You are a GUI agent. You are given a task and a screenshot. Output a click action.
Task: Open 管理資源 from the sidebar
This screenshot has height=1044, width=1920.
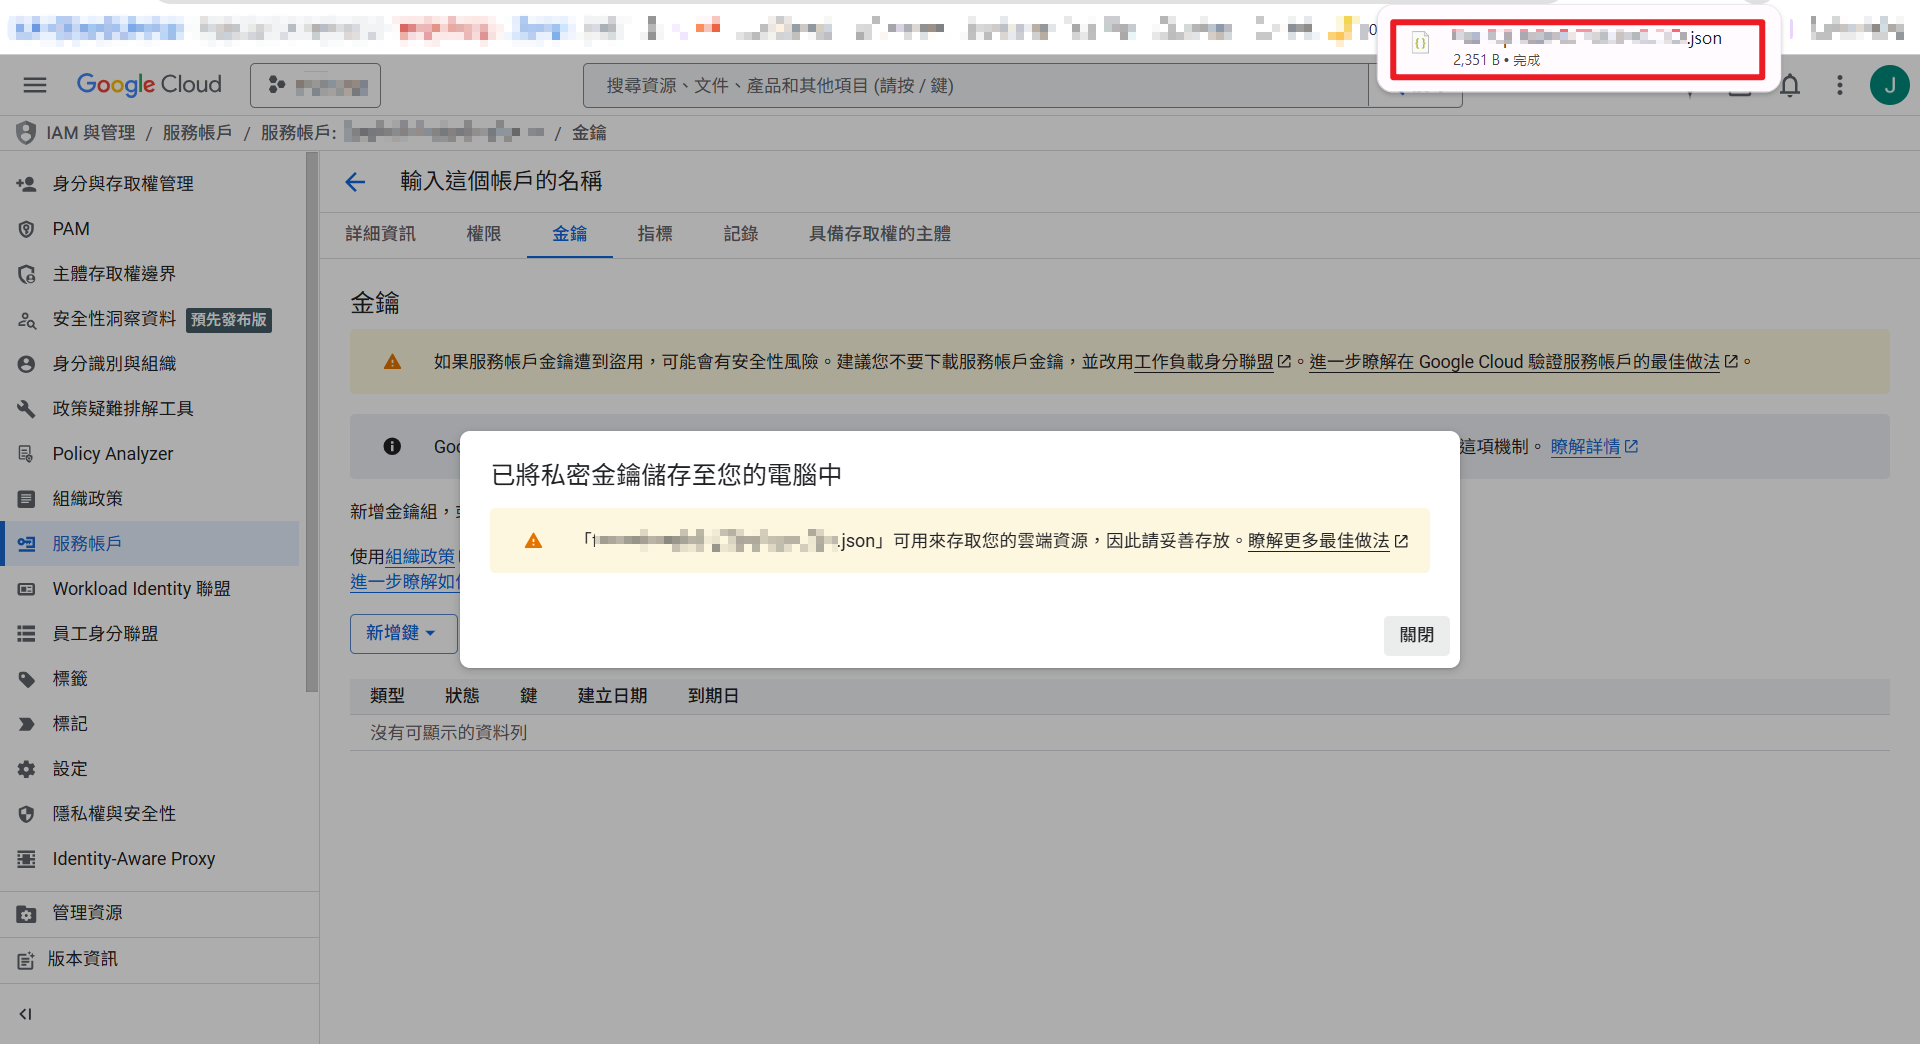point(86,912)
